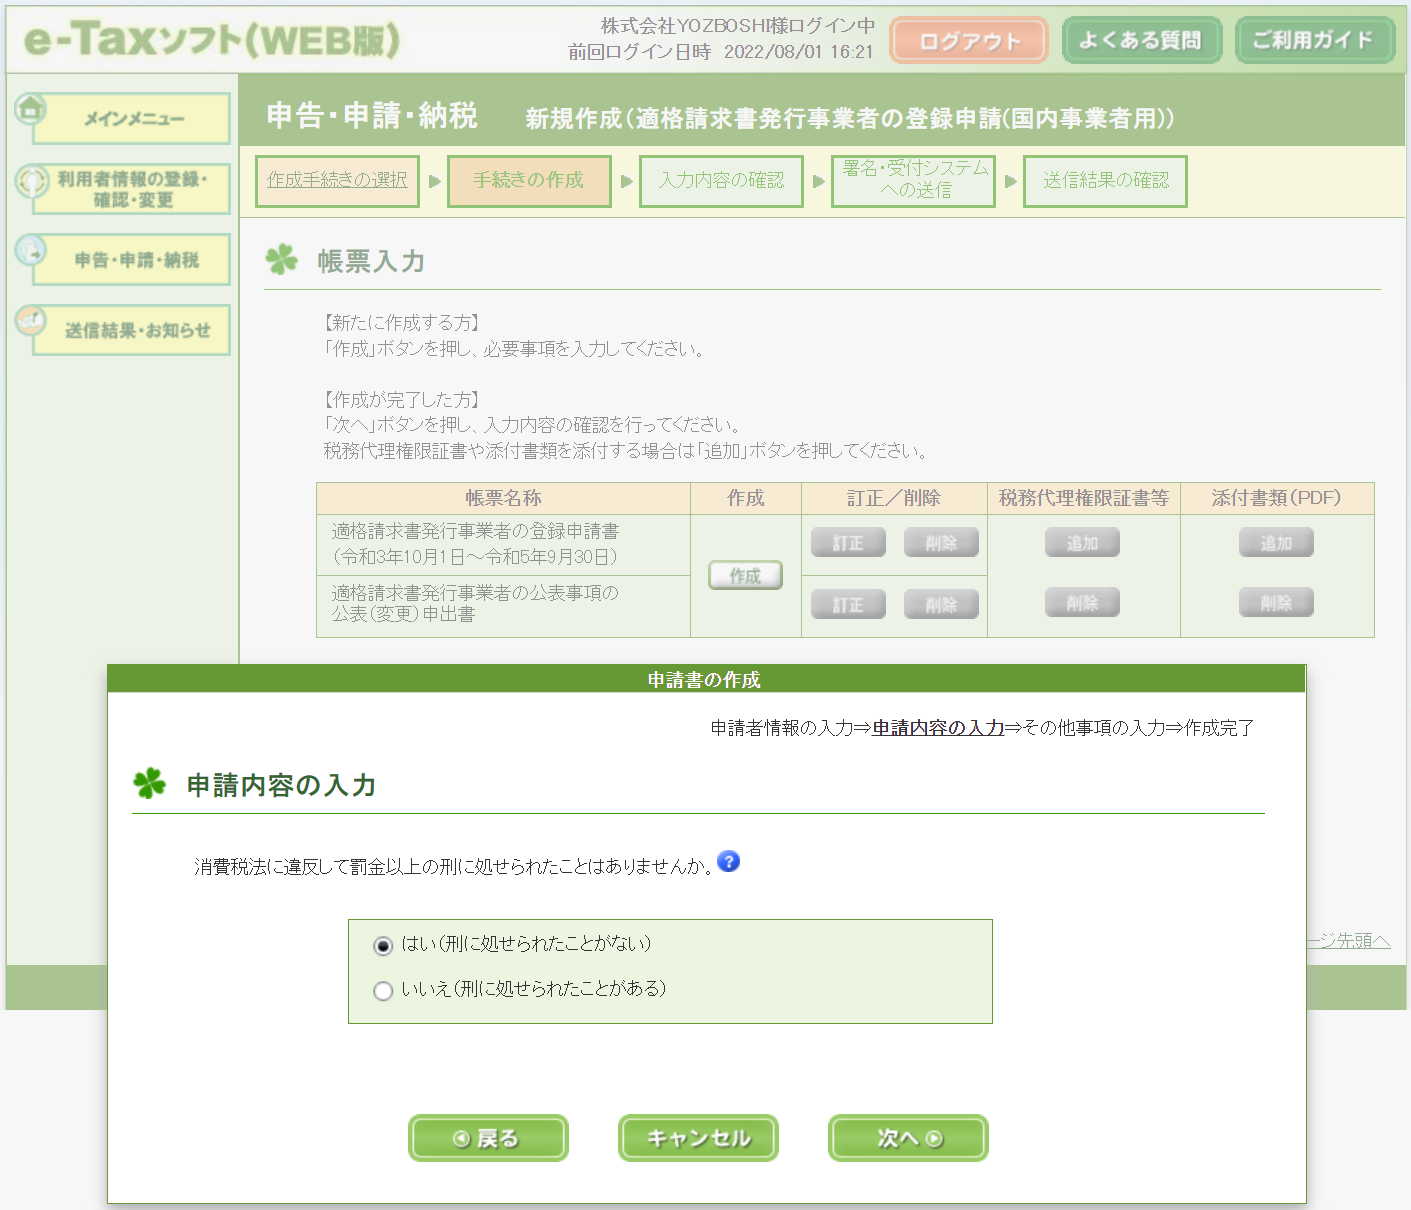
Task: Click the ページ先頭へ link
Action: pos(1348,941)
